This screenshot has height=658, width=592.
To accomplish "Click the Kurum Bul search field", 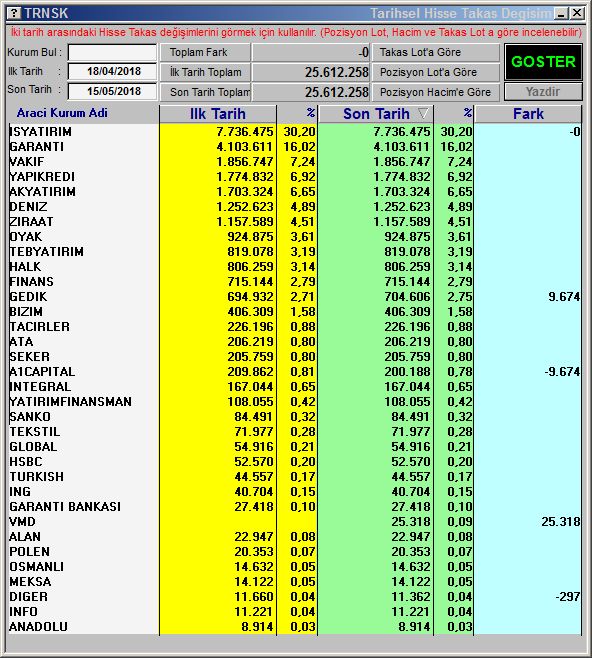I will [112, 52].
